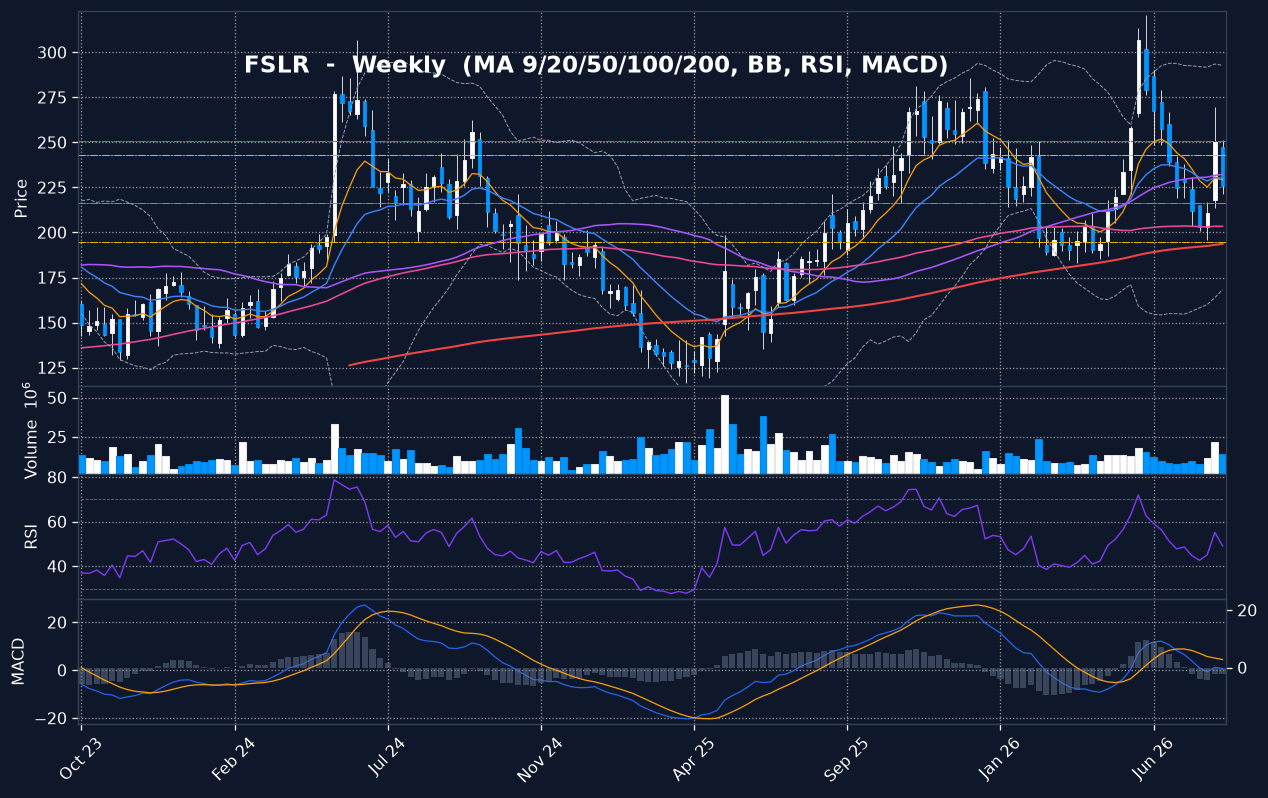Image resolution: width=1268 pixels, height=798 pixels.
Task: Click the 225 price tick label
Action: (x=53, y=188)
